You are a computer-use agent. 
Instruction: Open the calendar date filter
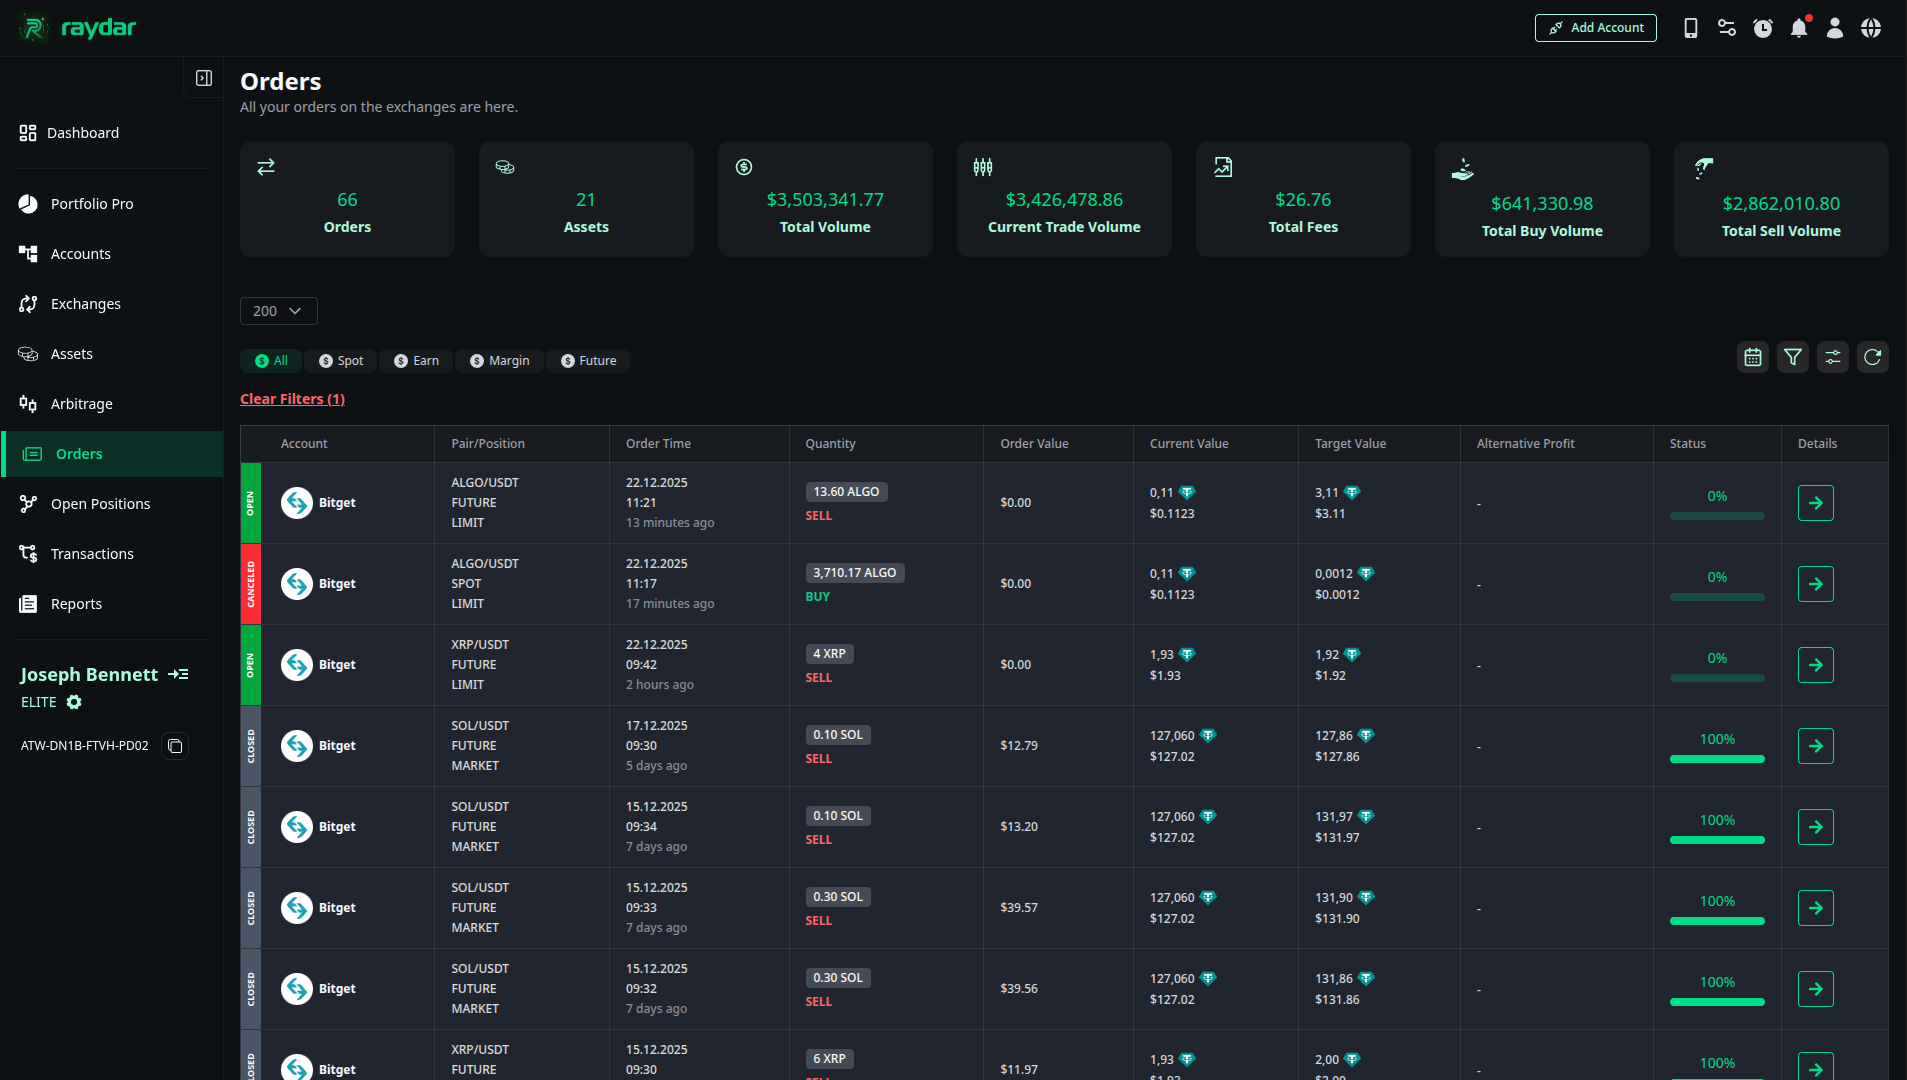click(x=1752, y=357)
